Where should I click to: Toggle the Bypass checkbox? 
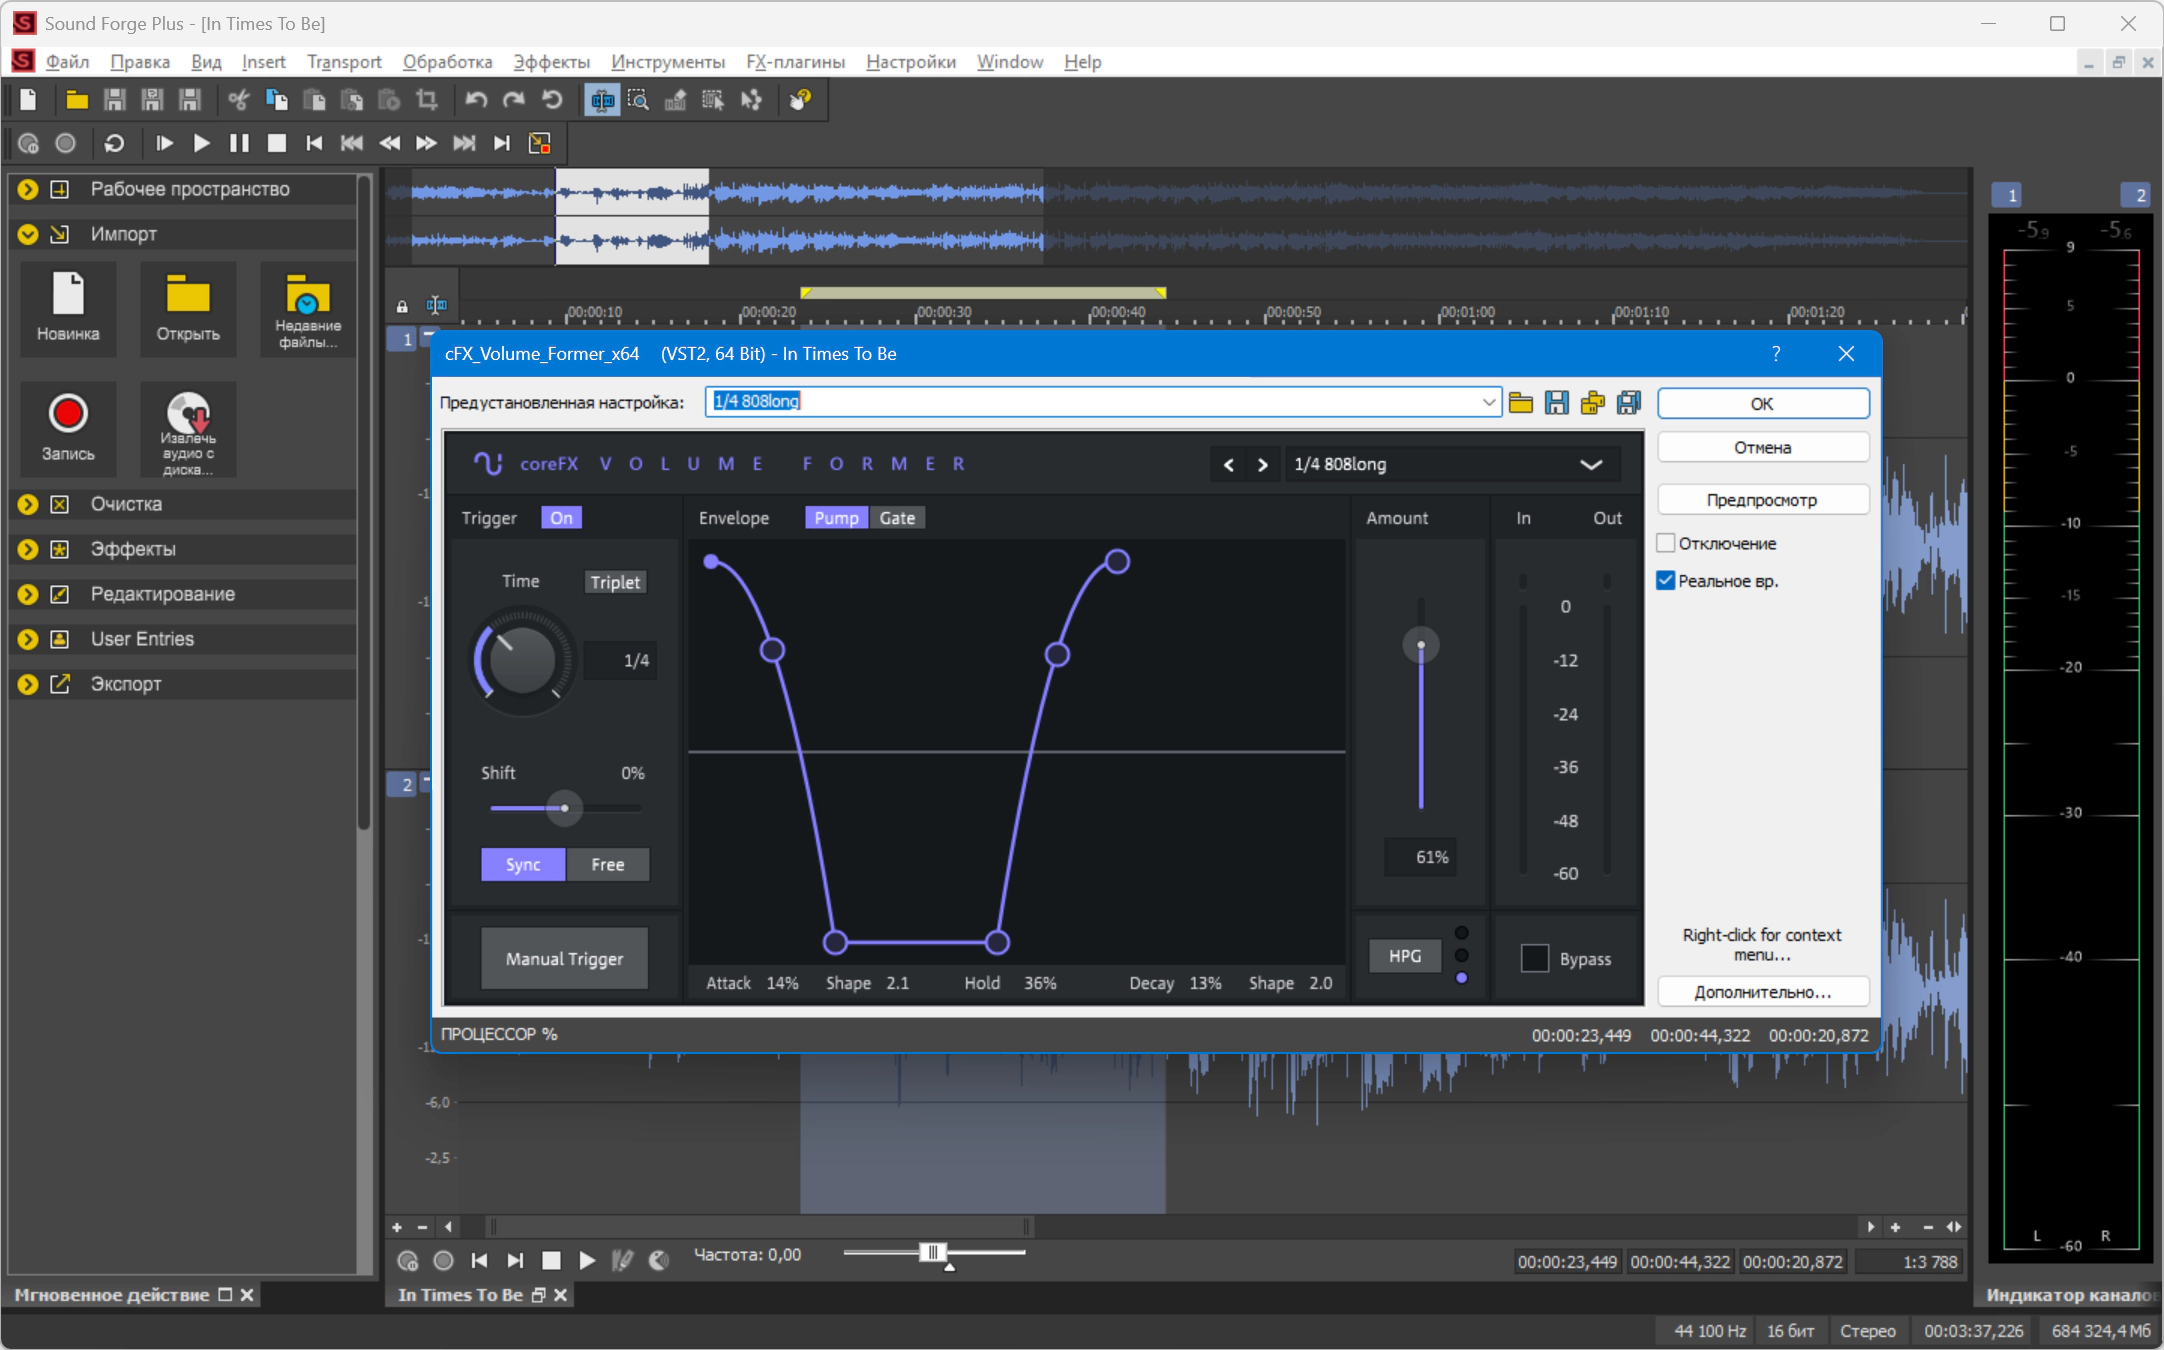(1535, 958)
